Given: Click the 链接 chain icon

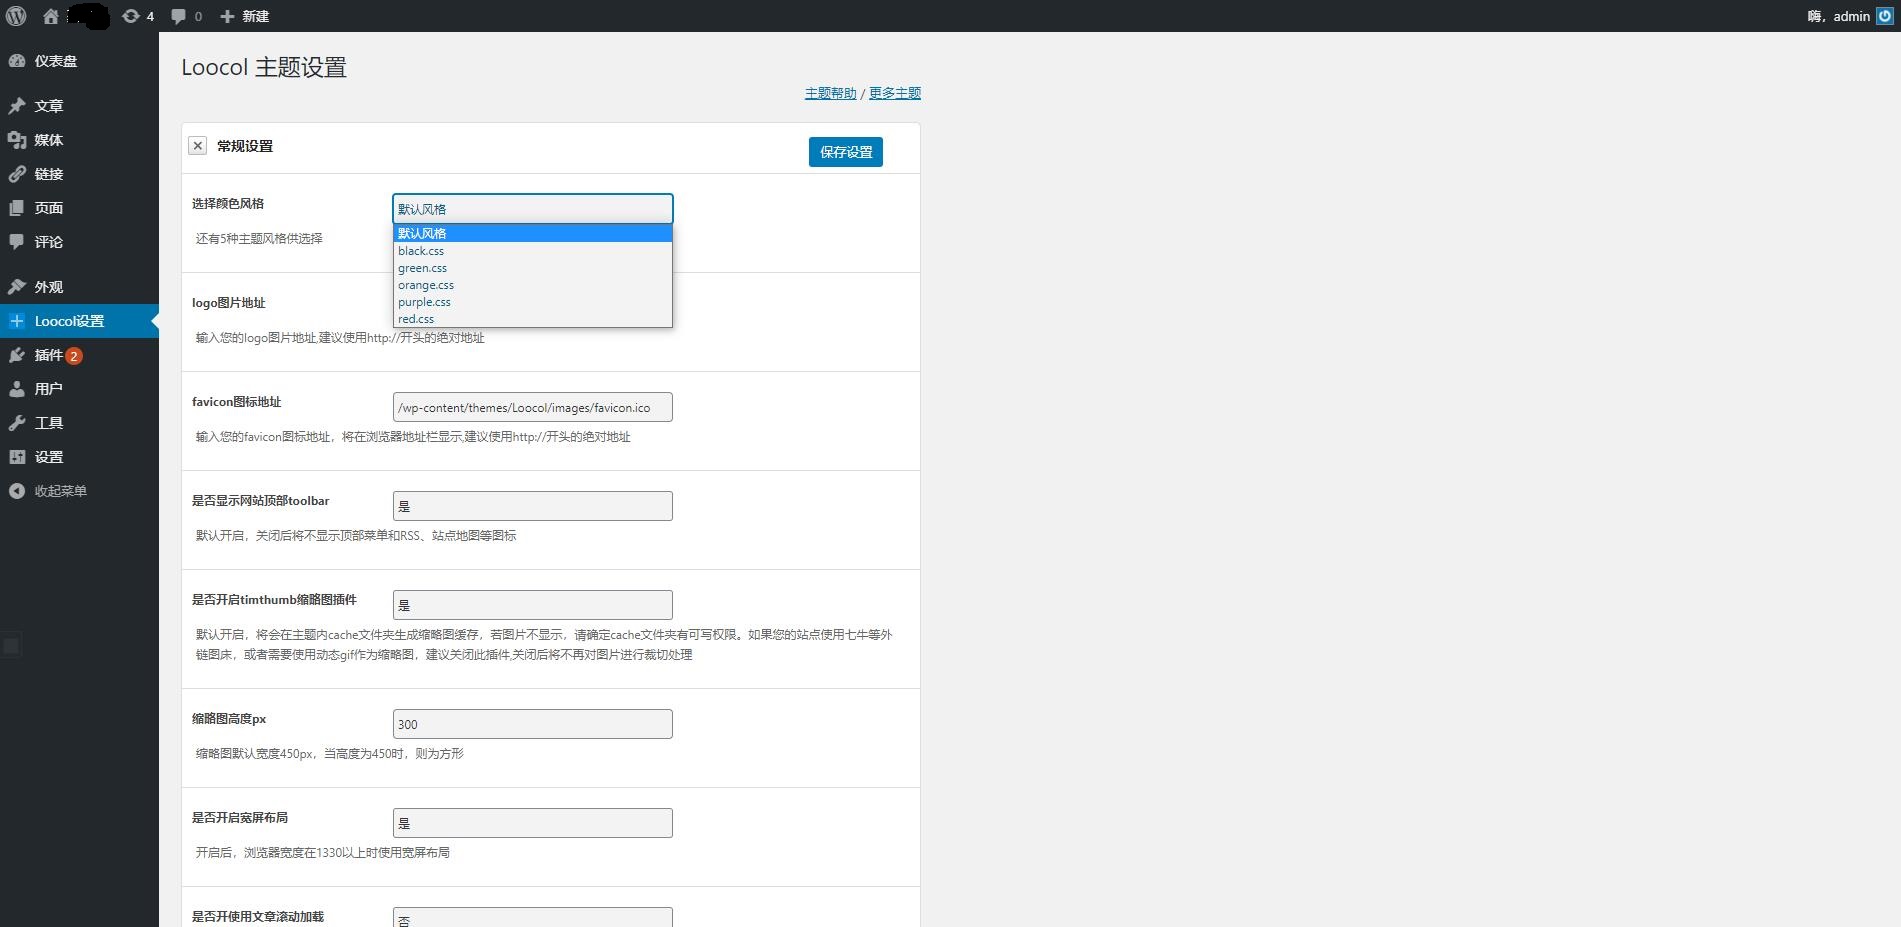Looking at the screenshot, I should click(17, 174).
